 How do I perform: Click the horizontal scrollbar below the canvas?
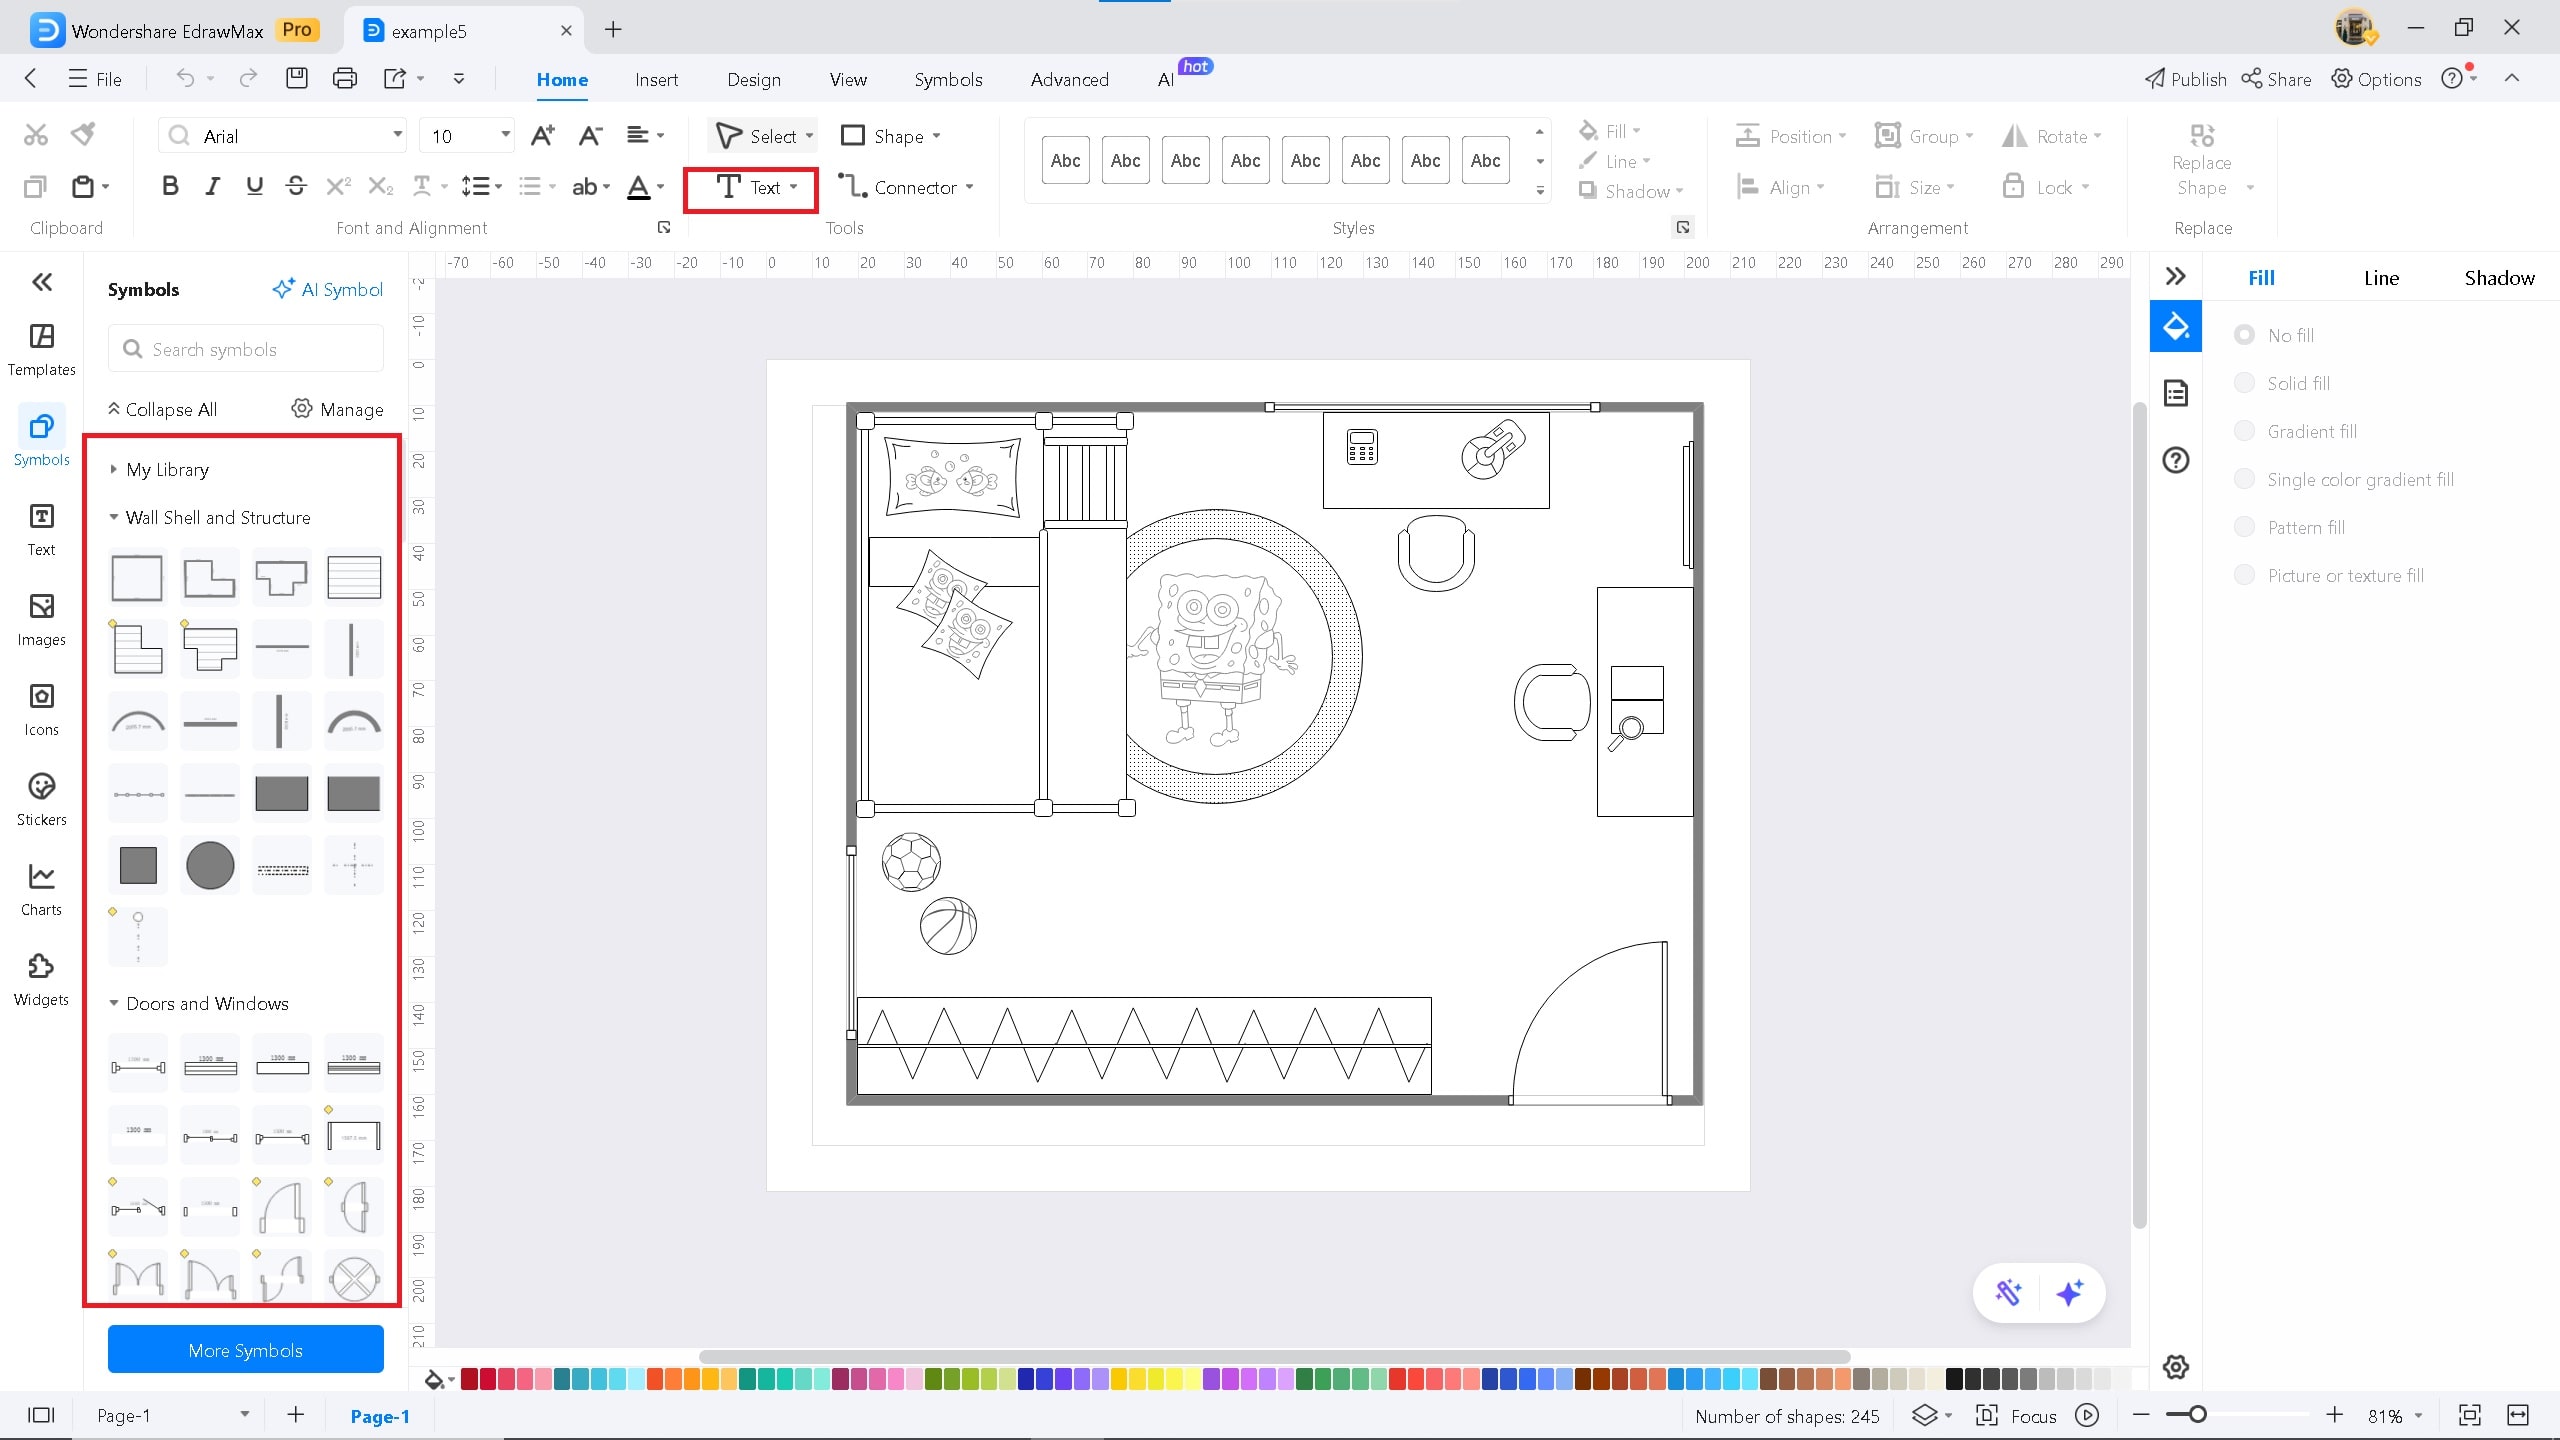1273,1356
